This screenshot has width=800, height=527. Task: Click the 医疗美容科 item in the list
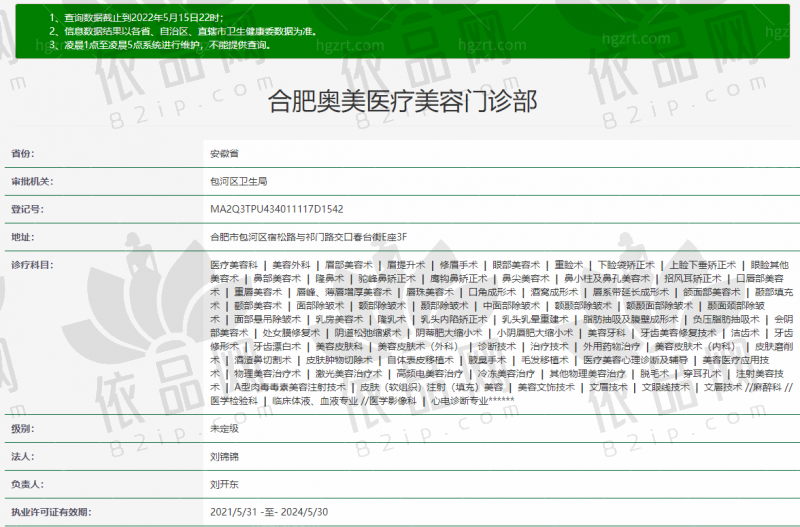(x=235, y=264)
